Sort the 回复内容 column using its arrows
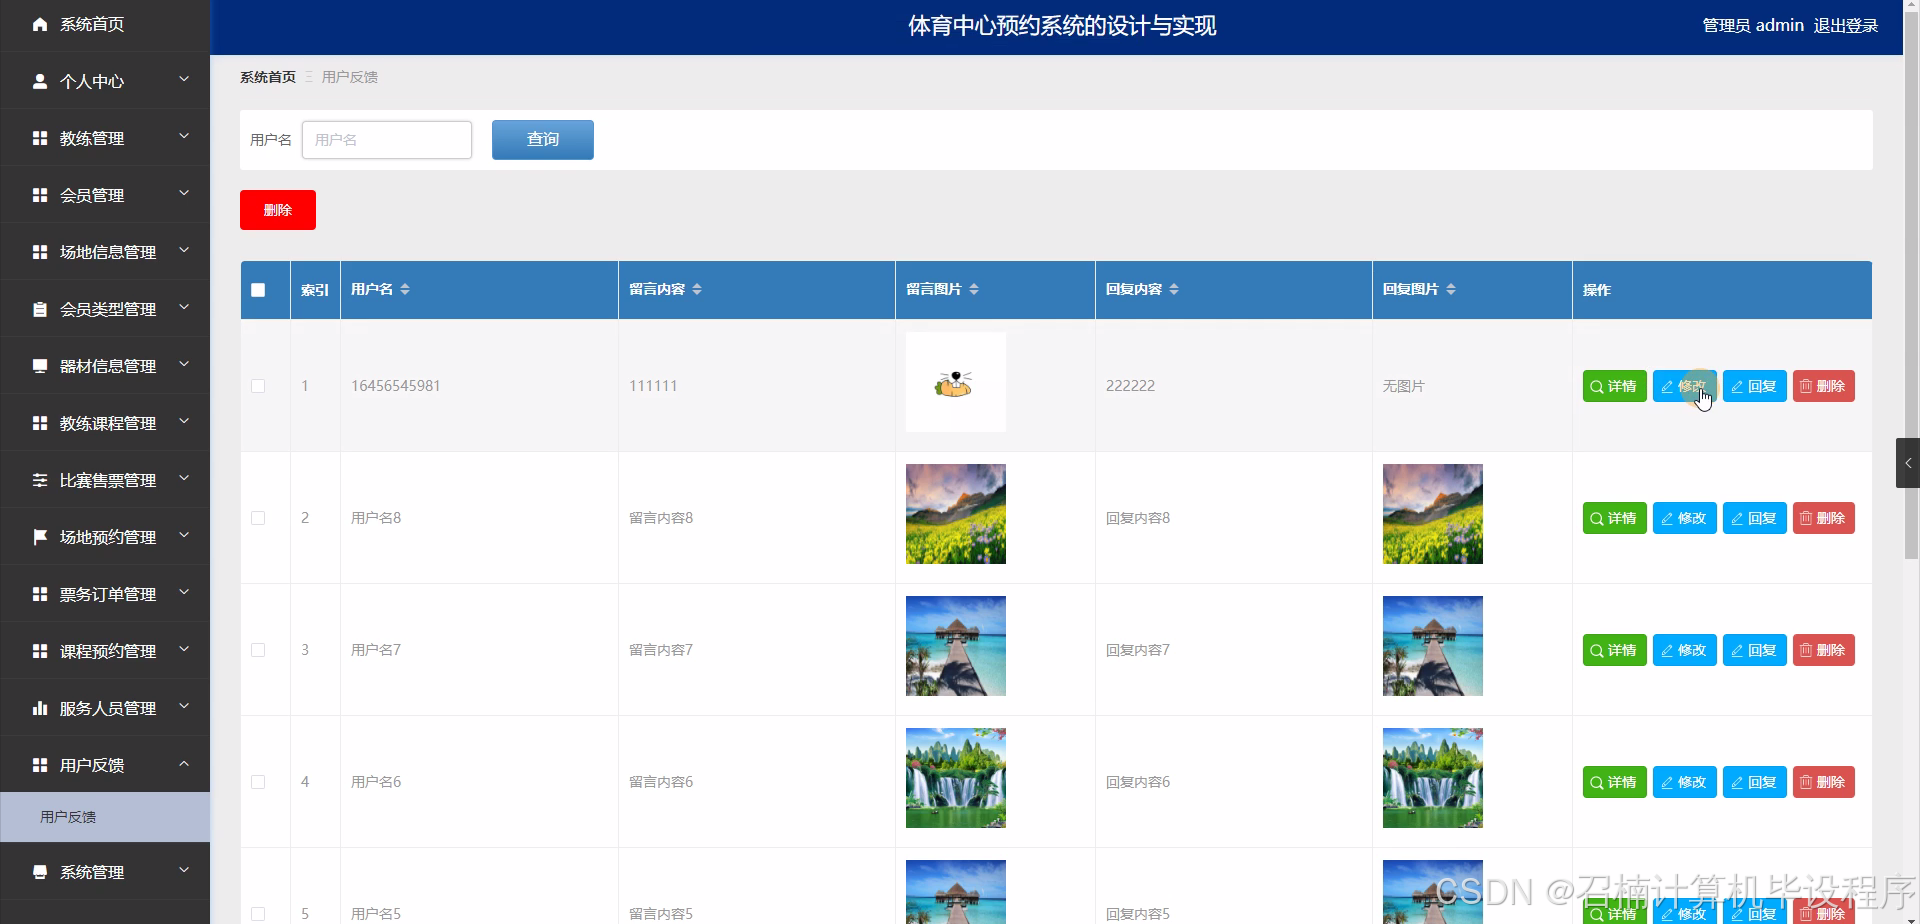Screen dimensions: 1920x924 1174,289
